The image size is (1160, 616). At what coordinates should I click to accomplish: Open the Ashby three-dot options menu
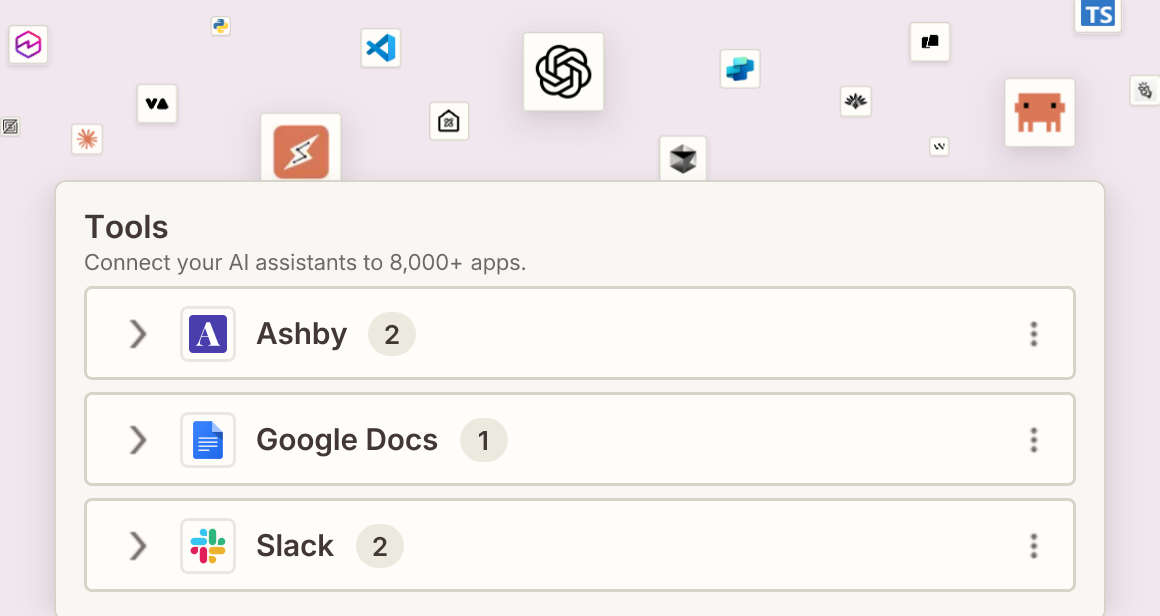pos(1034,334)
